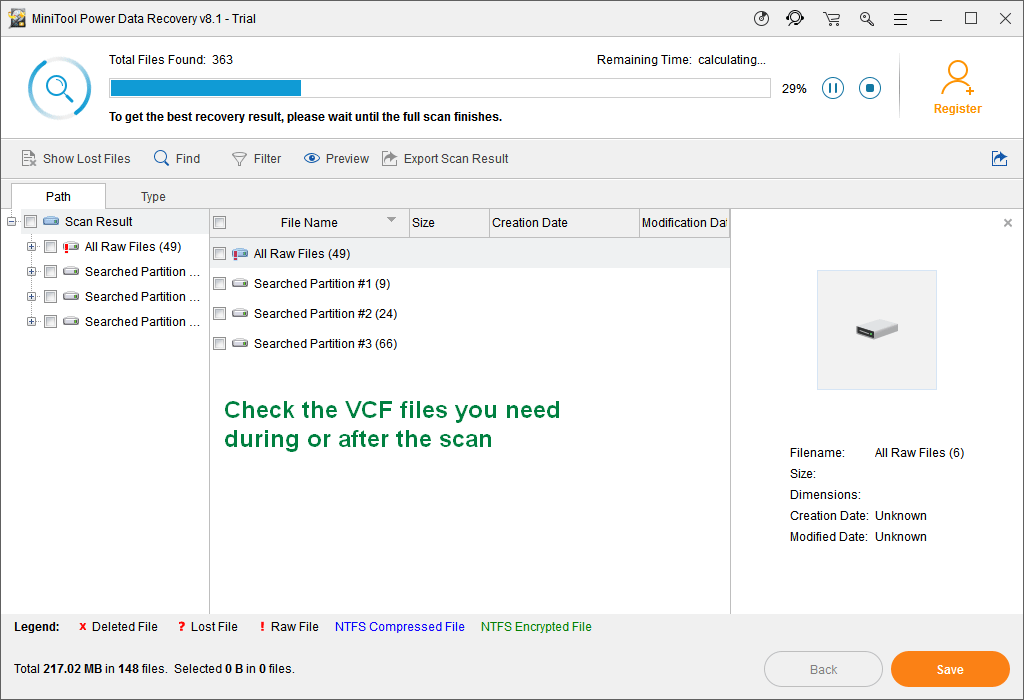Check Searched Partition #1 (9) checkbox

[219, 283]
